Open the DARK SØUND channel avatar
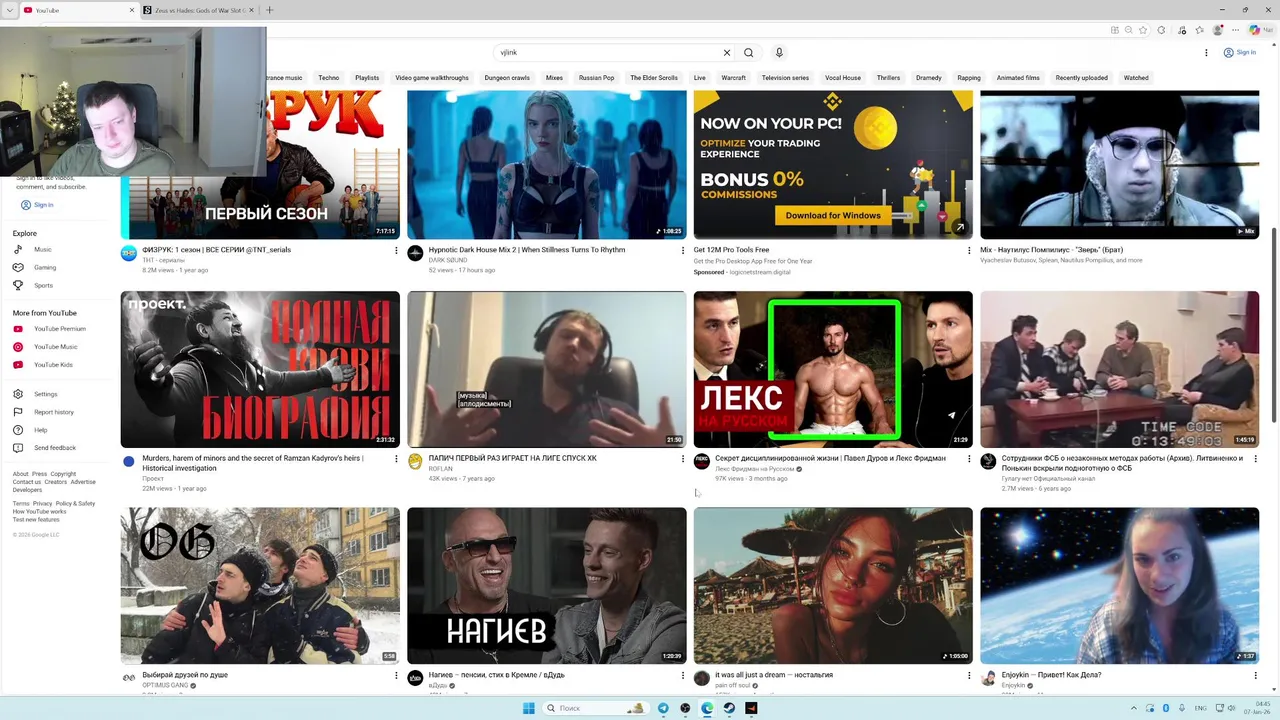The image size is (1280, 720). [x=415, y=253]
